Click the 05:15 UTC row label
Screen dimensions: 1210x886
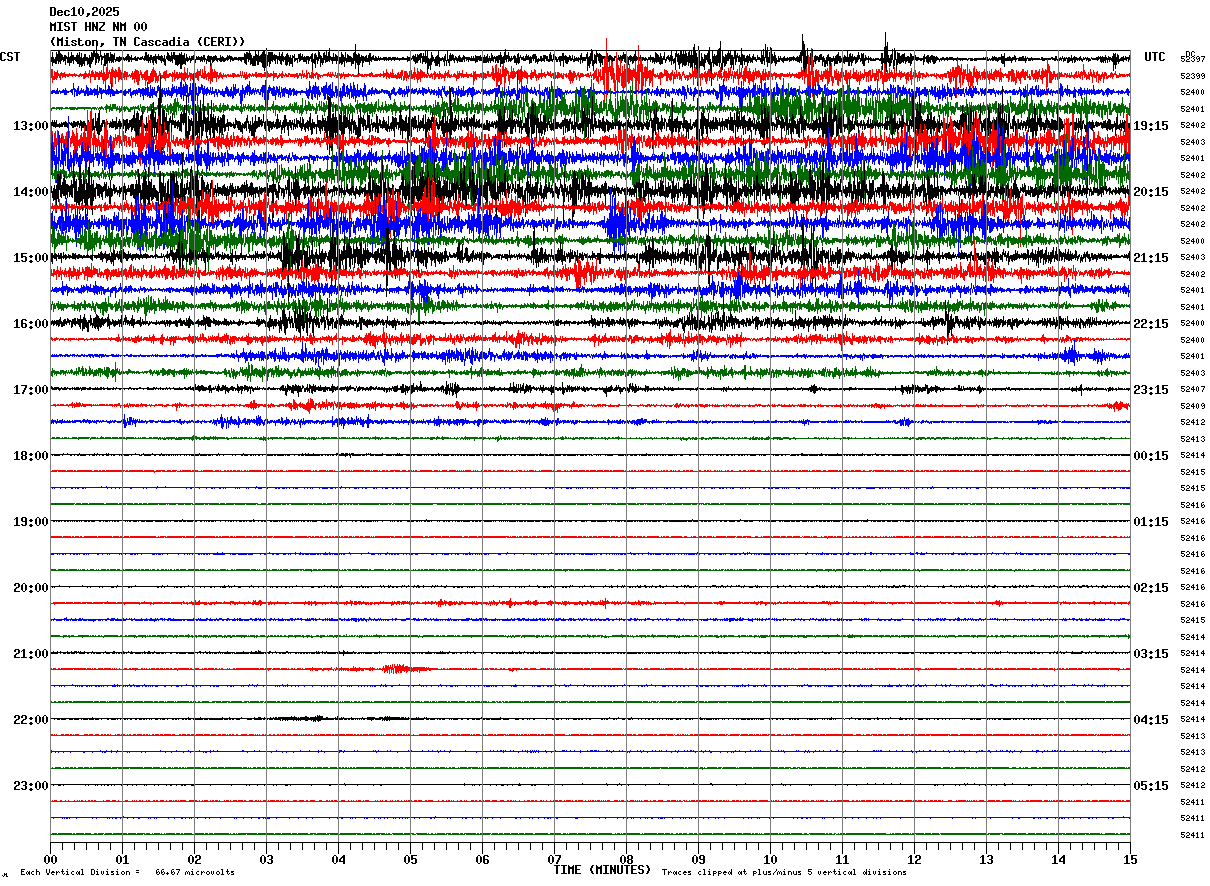[x=1151, y=786]
